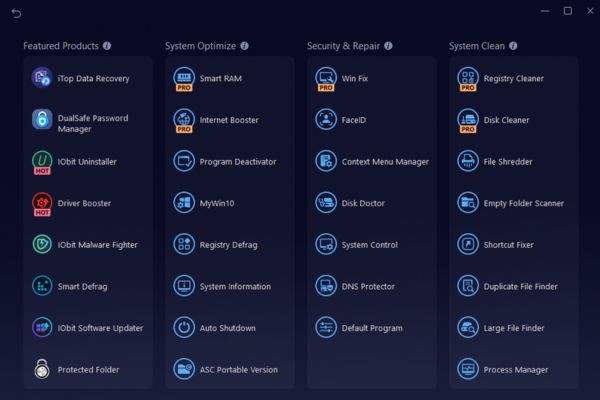
Task: Maximize the window
Action: coord(568,11)
